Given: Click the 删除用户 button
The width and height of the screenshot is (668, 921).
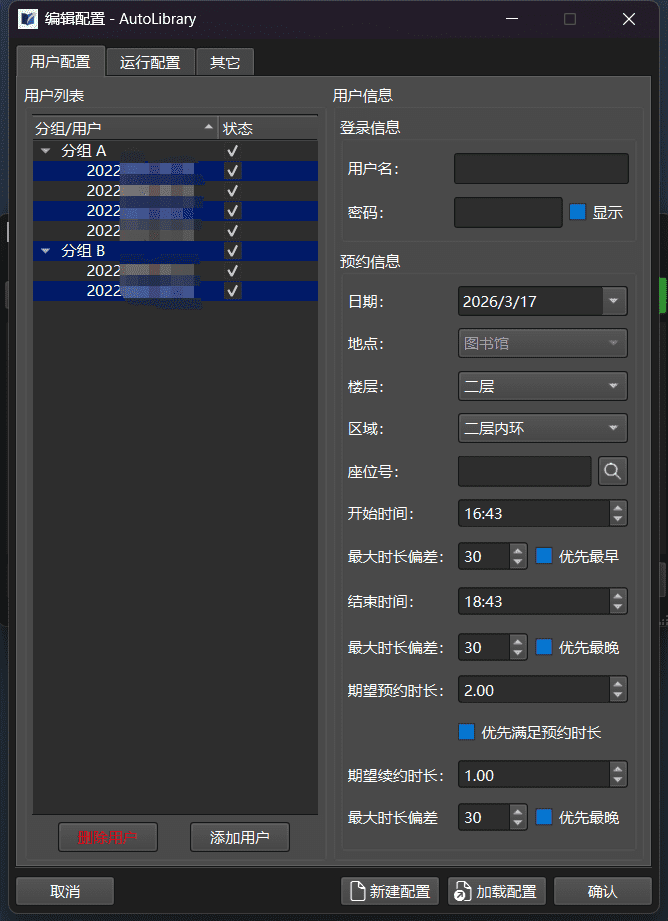Looking at the screenshot, I should pos(108,837).
